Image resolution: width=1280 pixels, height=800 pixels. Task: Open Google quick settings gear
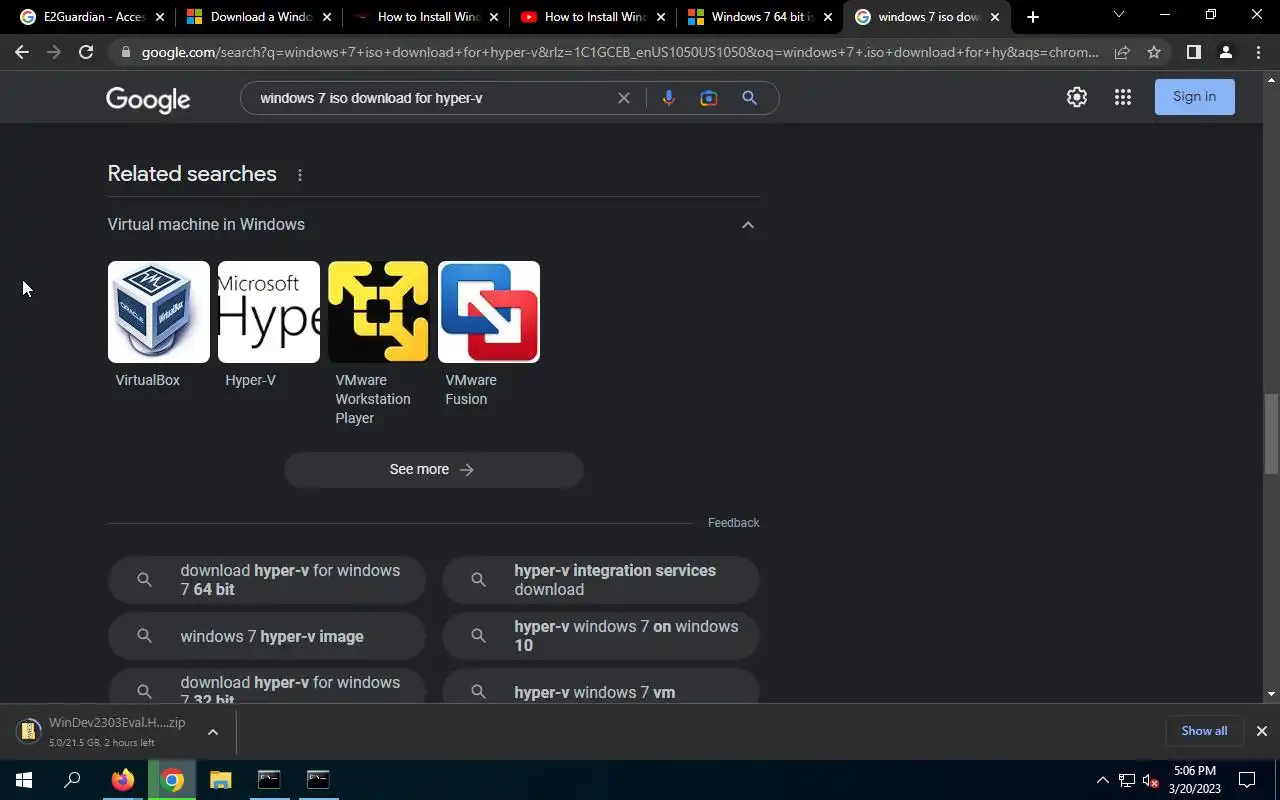1077,97
